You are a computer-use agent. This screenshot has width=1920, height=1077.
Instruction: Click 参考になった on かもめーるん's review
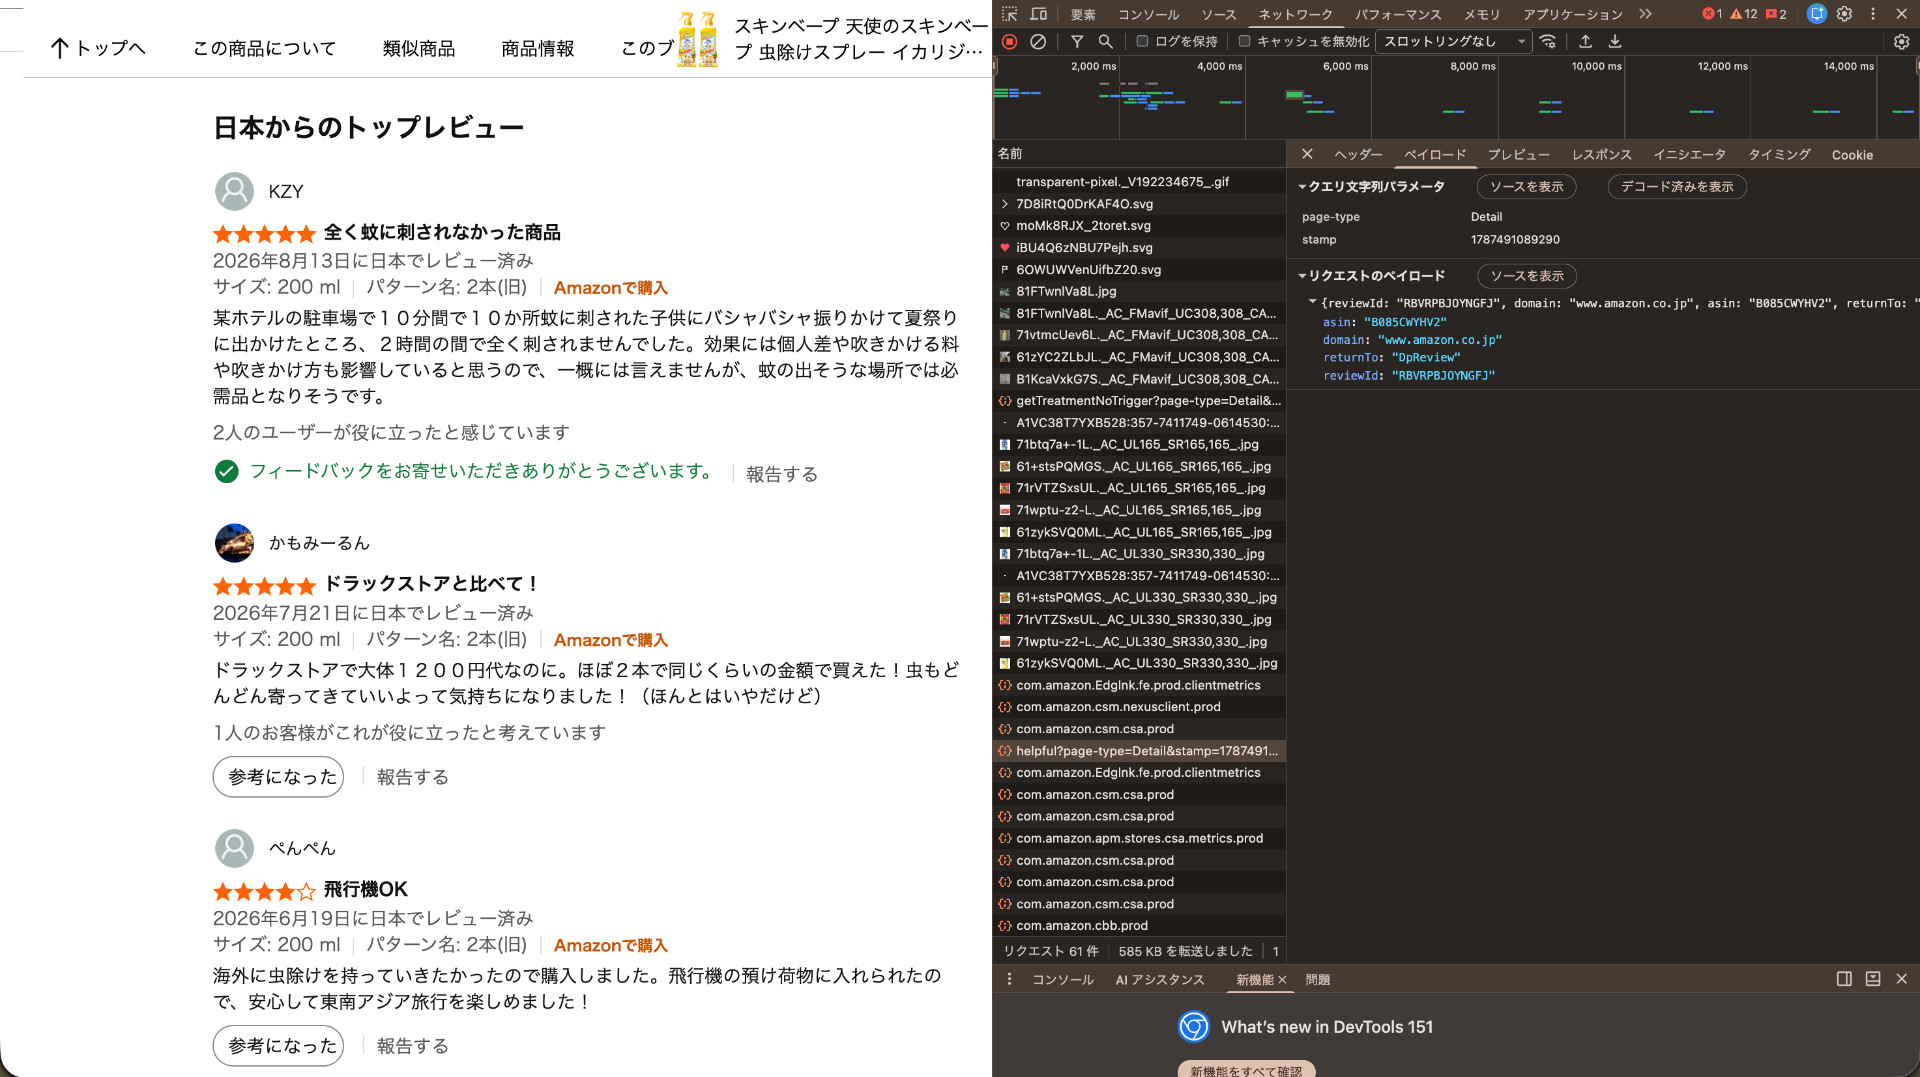(278, 777)
